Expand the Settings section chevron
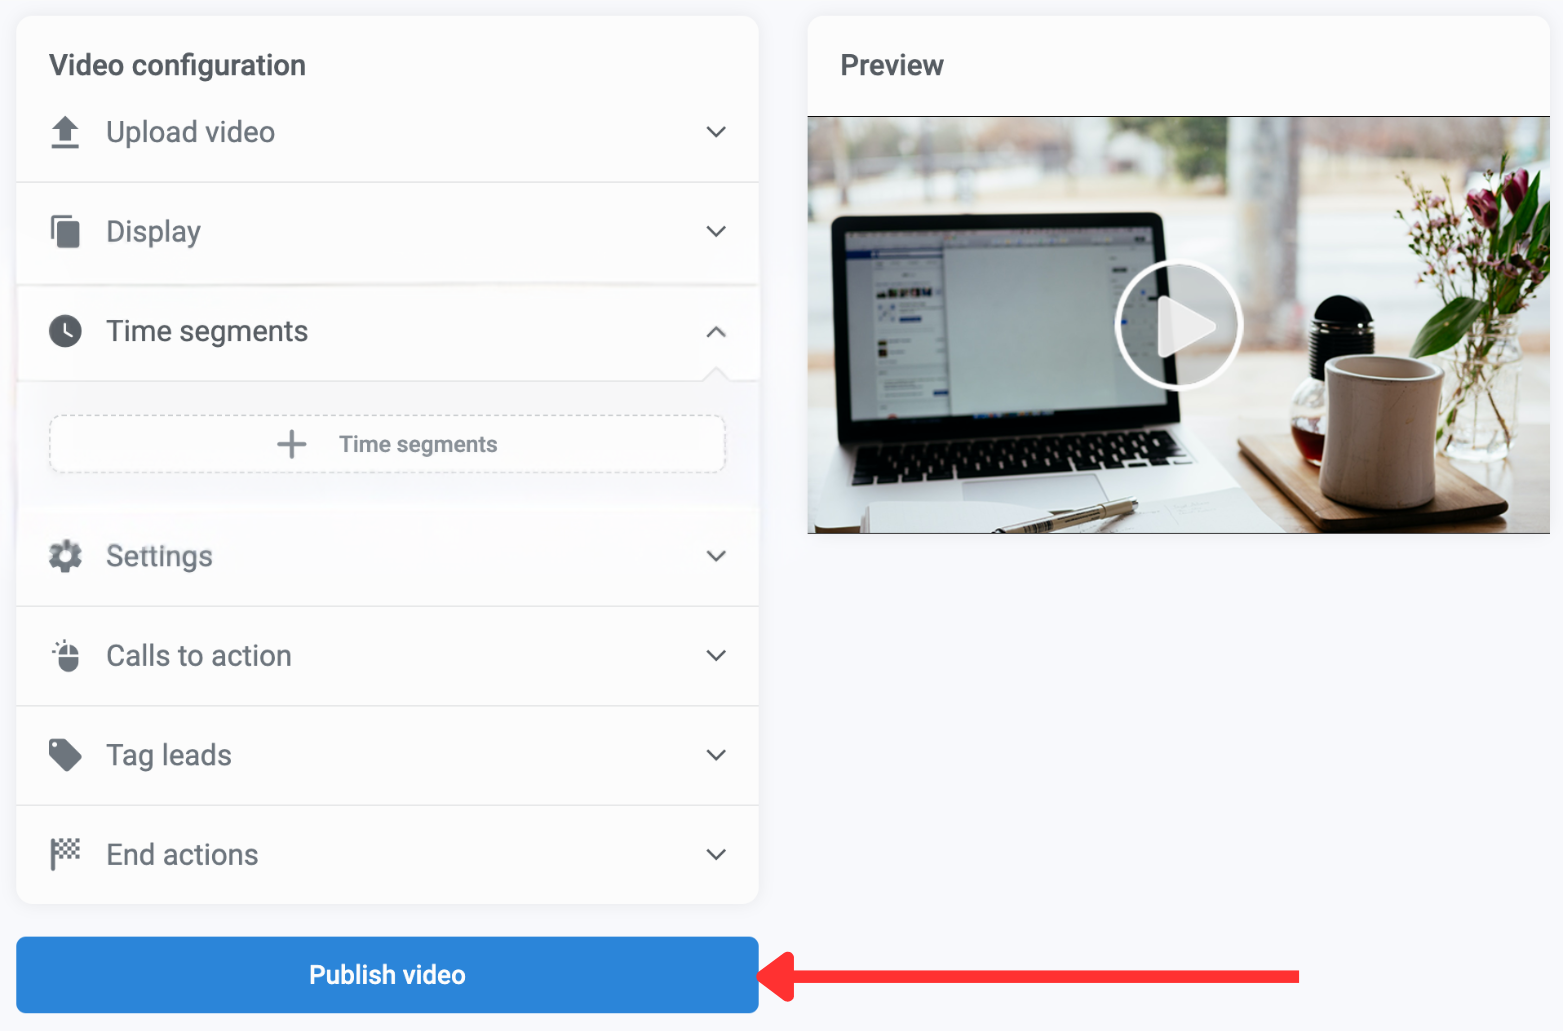1563x1031 pixels. 716,556
